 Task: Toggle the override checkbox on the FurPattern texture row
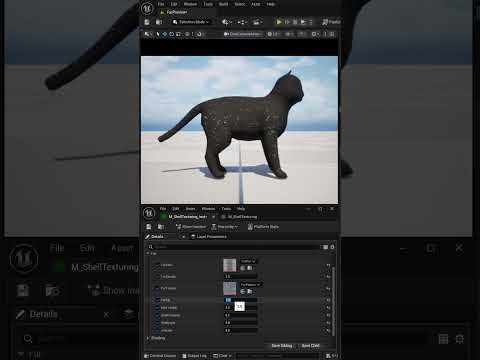point(156,288)
